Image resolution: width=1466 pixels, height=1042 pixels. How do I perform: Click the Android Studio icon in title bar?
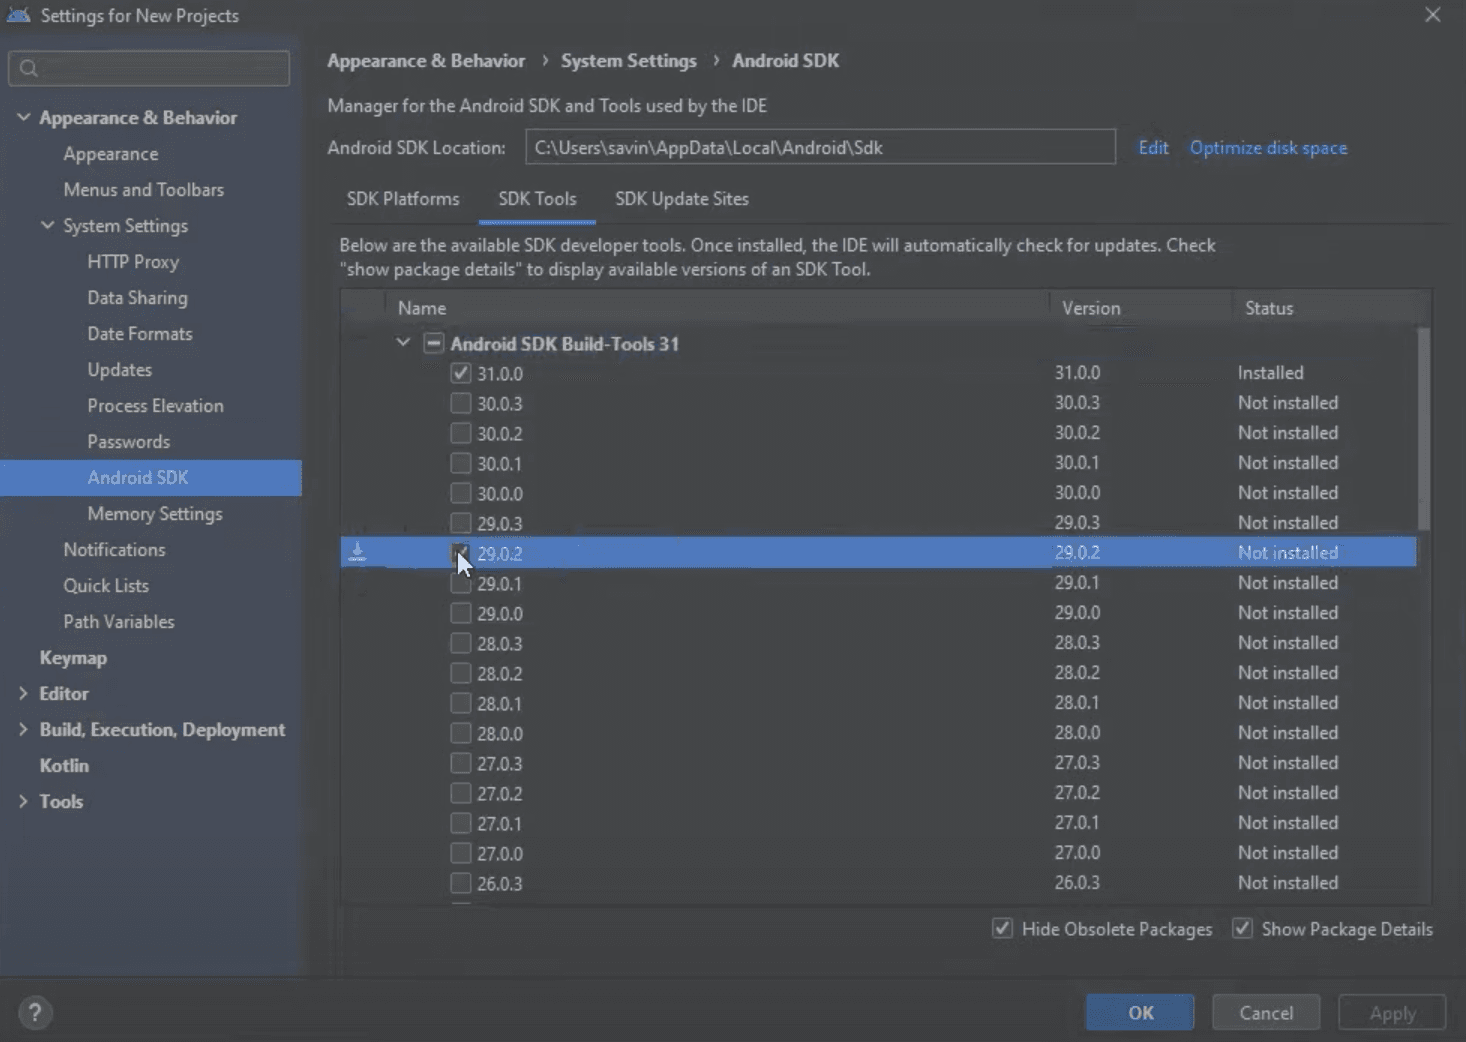click(16, 15)
